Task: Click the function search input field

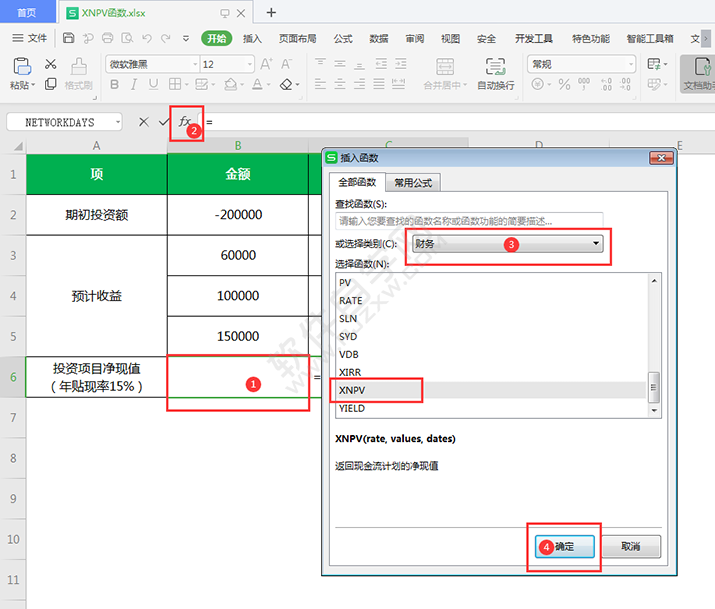Action: click(x=469, y=222)
